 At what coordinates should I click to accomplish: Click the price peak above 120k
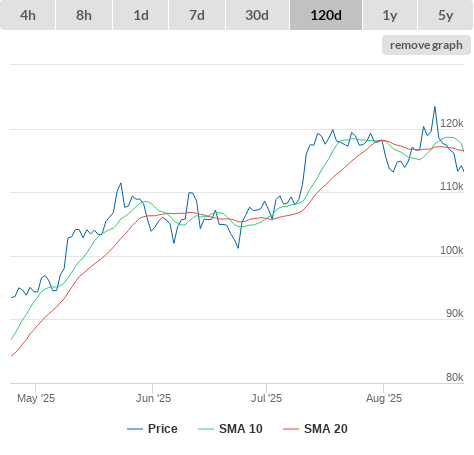click(x=435, y=107)
